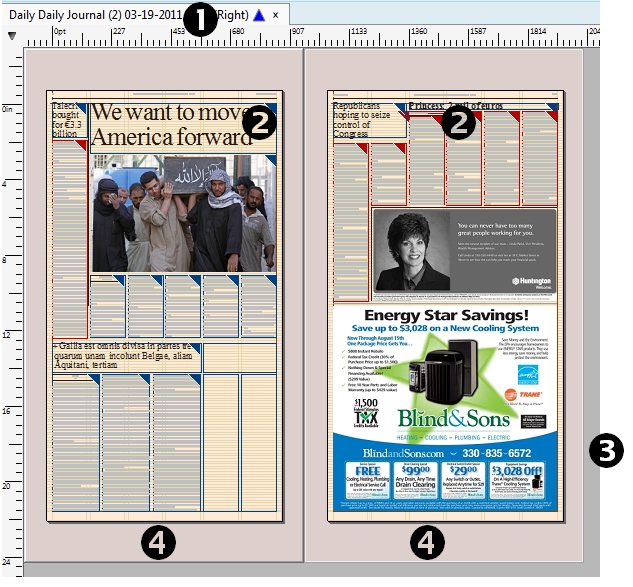The width and height of the screenshot is (633, 587).
Task: Select the 'We want to move America forward' headline
Action: coord(184,128)
